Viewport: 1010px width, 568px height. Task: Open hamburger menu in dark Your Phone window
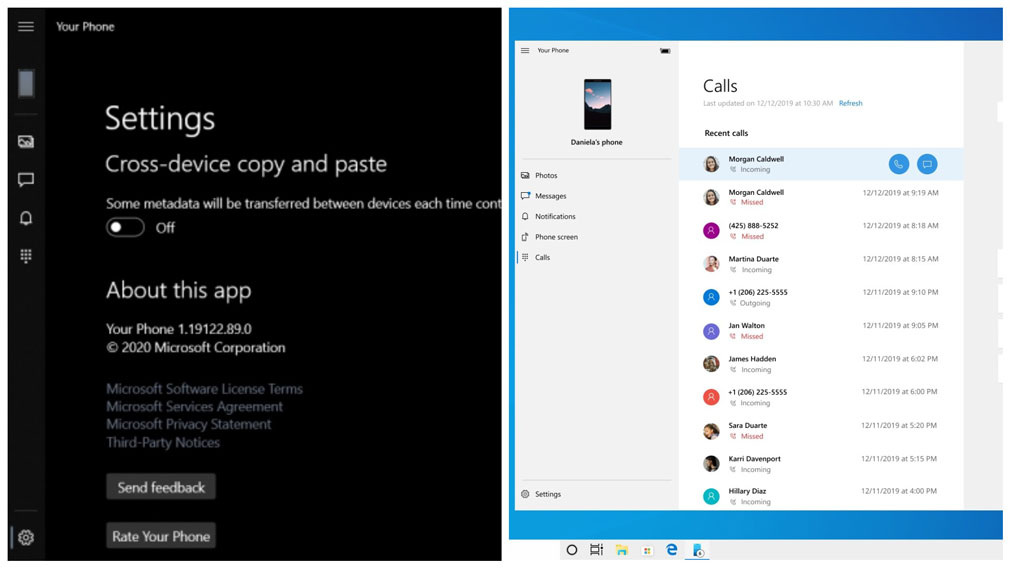(x=26, y=26)
